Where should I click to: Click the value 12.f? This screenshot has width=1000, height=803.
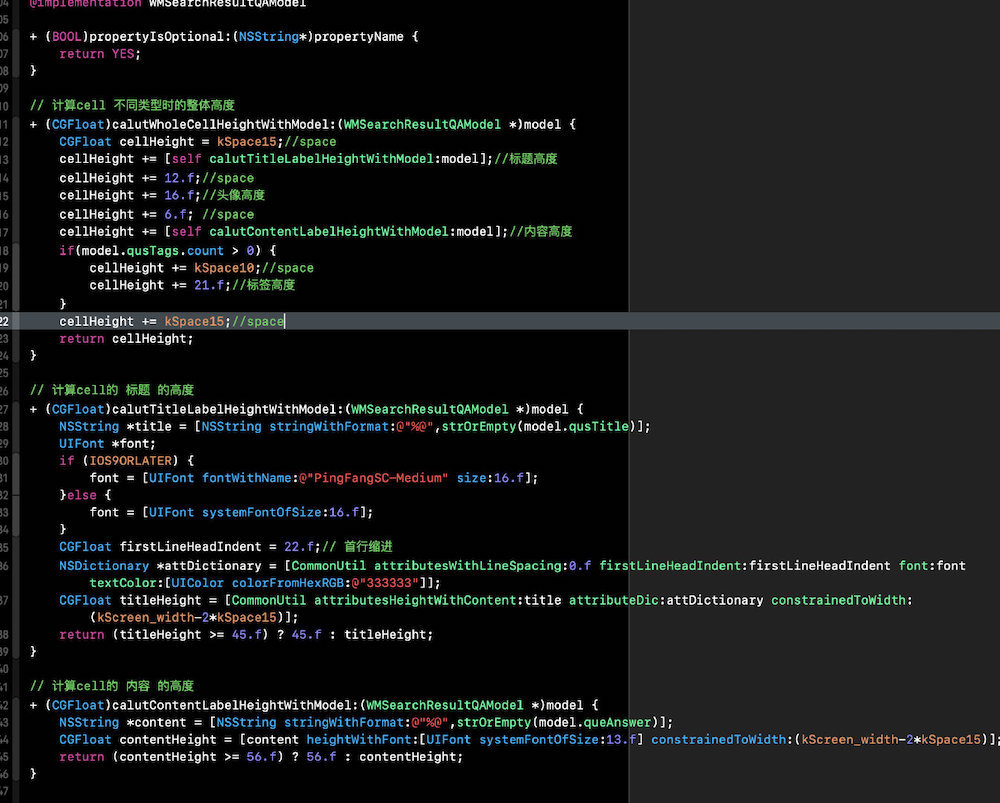click(179, 178)
